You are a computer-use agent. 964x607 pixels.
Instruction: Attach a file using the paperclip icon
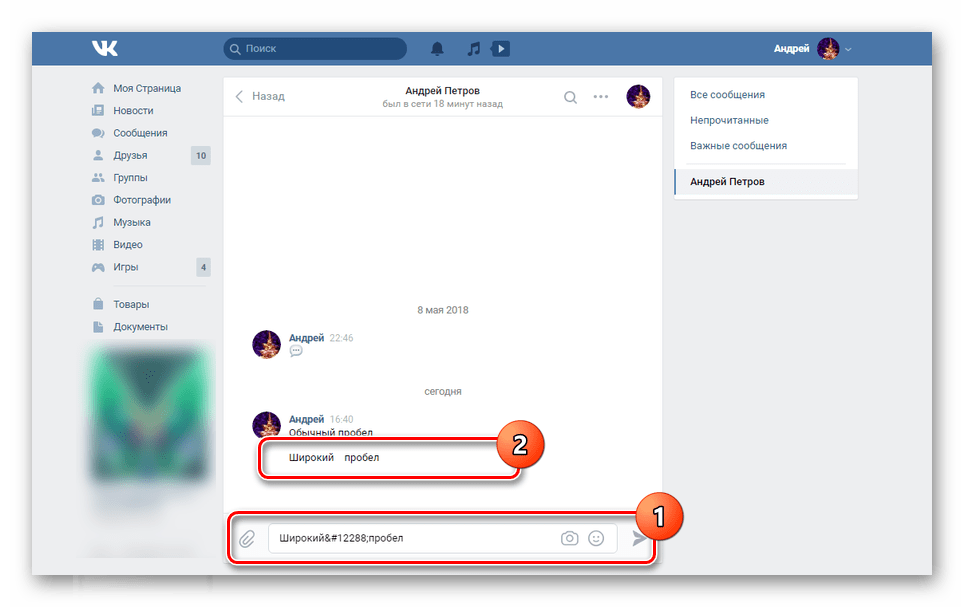coord(248,538)
